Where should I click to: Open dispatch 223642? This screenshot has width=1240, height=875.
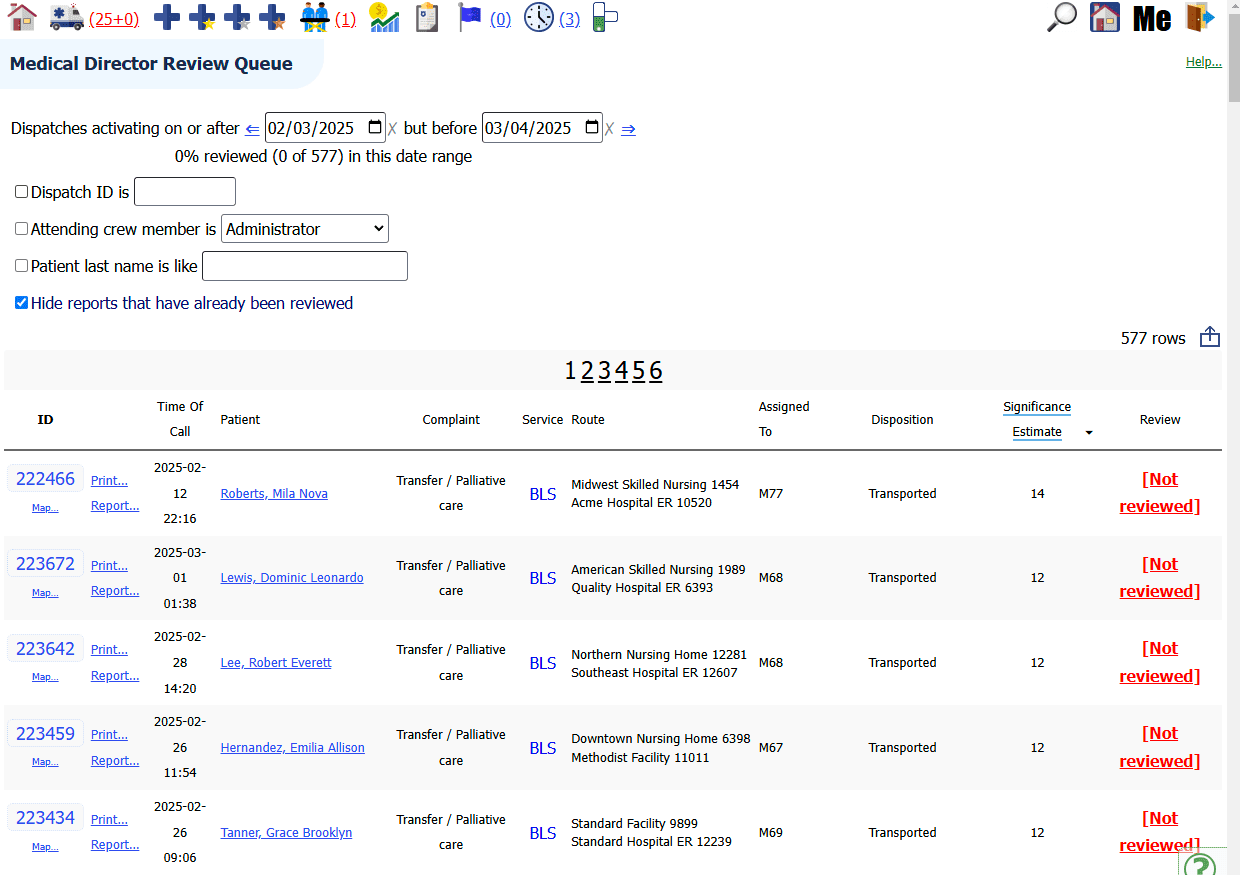point(46,649)
